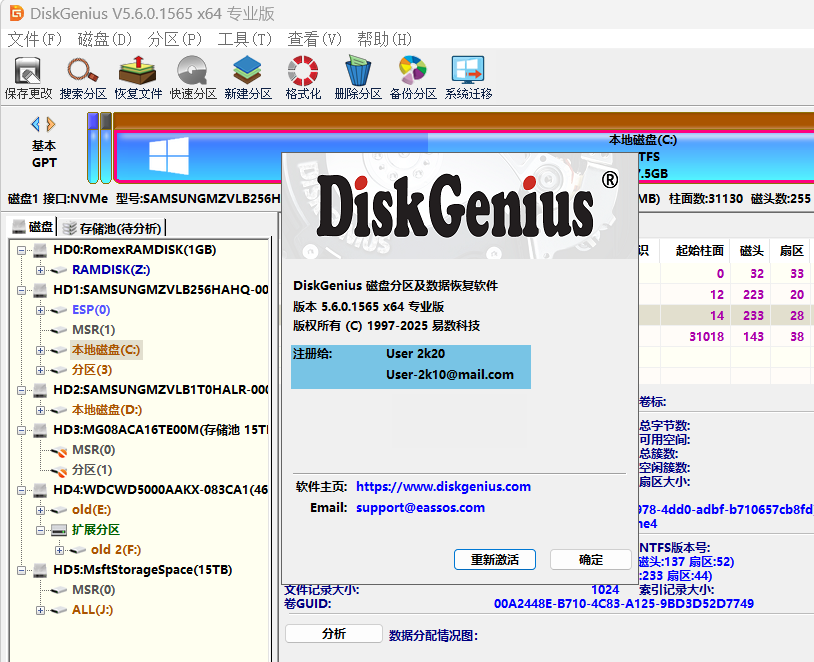This screenshot has height=662, width=814.
Task: Click the support@eassos.com email link
Action: (x=420, y=508)
